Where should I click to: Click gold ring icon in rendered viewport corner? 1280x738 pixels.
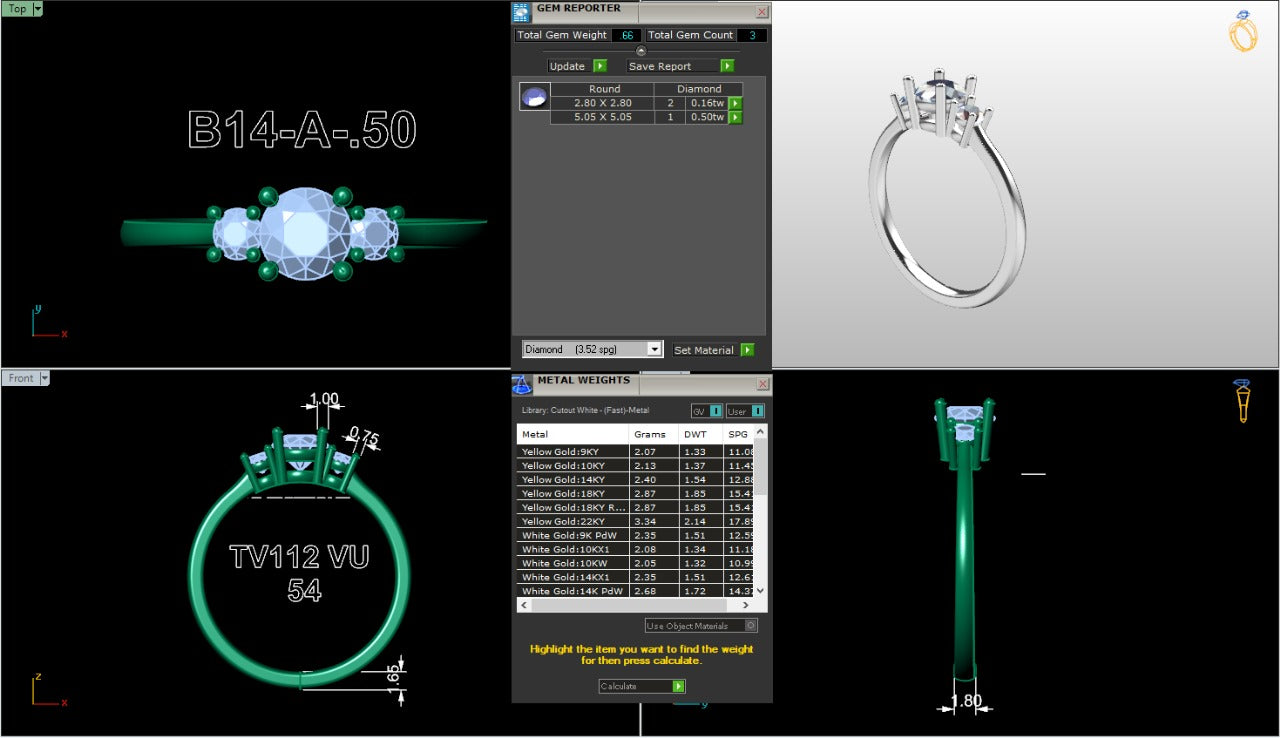coord(1243,31)
